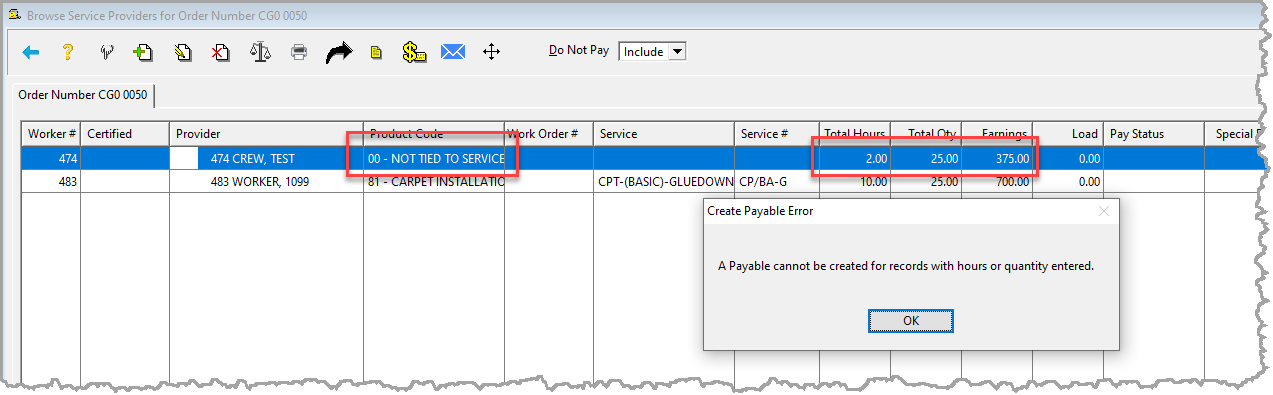The image size is (1273, 395).
Task: Click the 10.00 total hours cell
Action: [x=855, y=182]
